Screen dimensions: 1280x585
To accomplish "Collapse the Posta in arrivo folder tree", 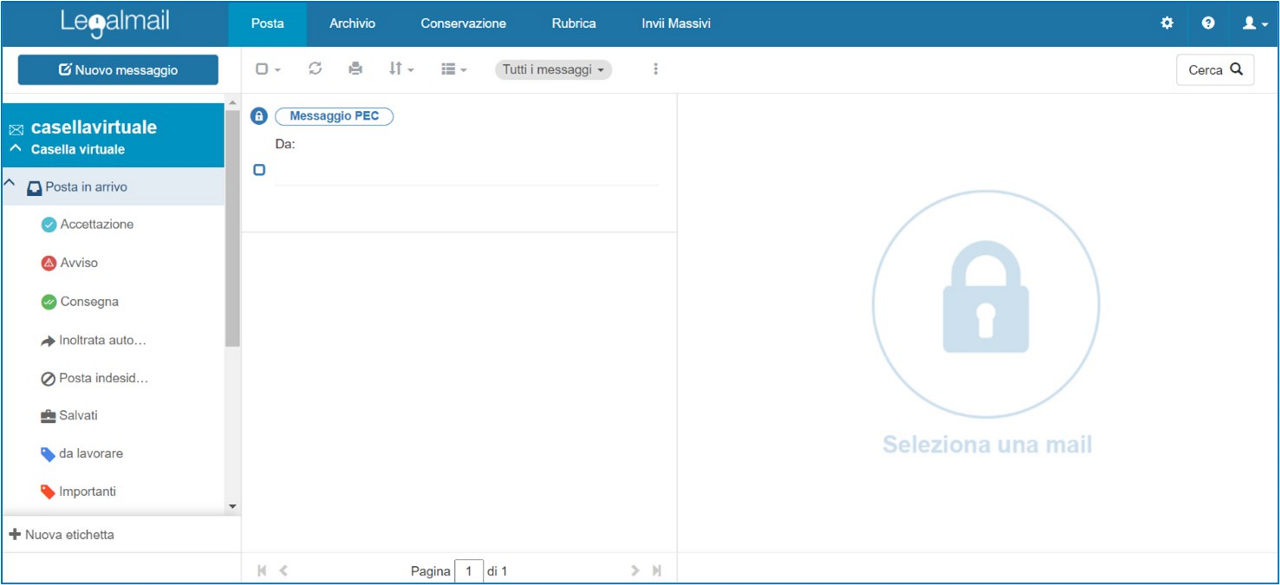I will point(10,185).
